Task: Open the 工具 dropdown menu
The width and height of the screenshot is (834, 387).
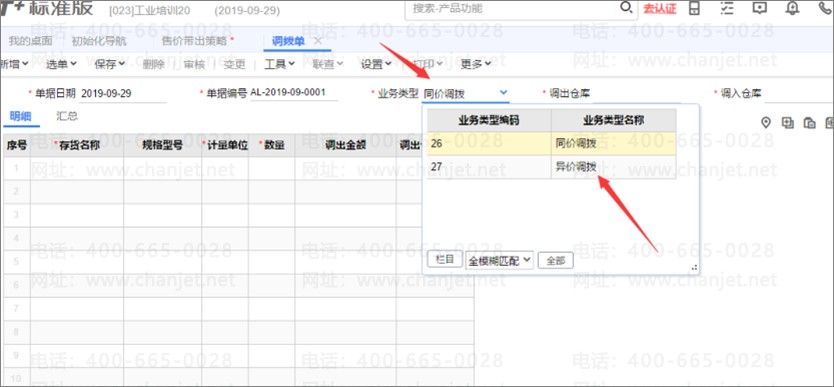Action: (280, 64)
